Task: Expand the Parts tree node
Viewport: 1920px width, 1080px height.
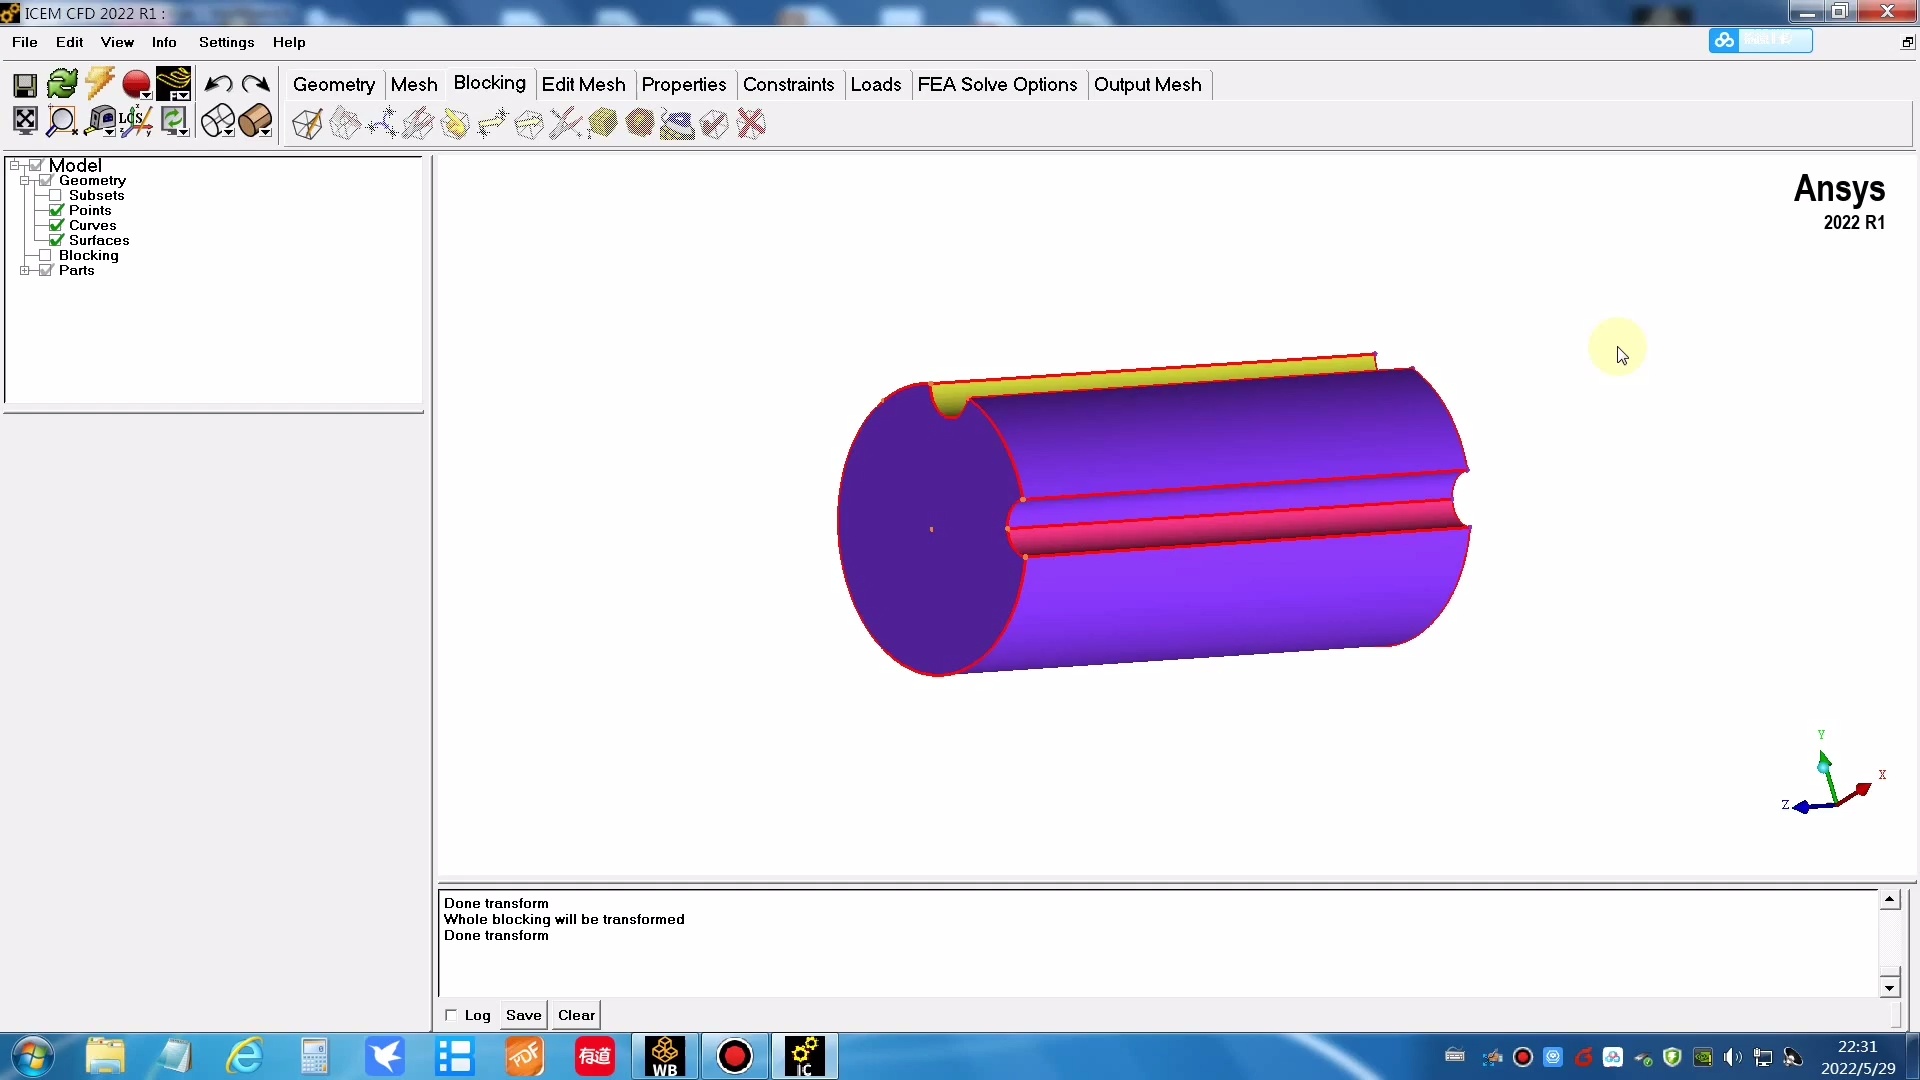Action: coord(25,271)
